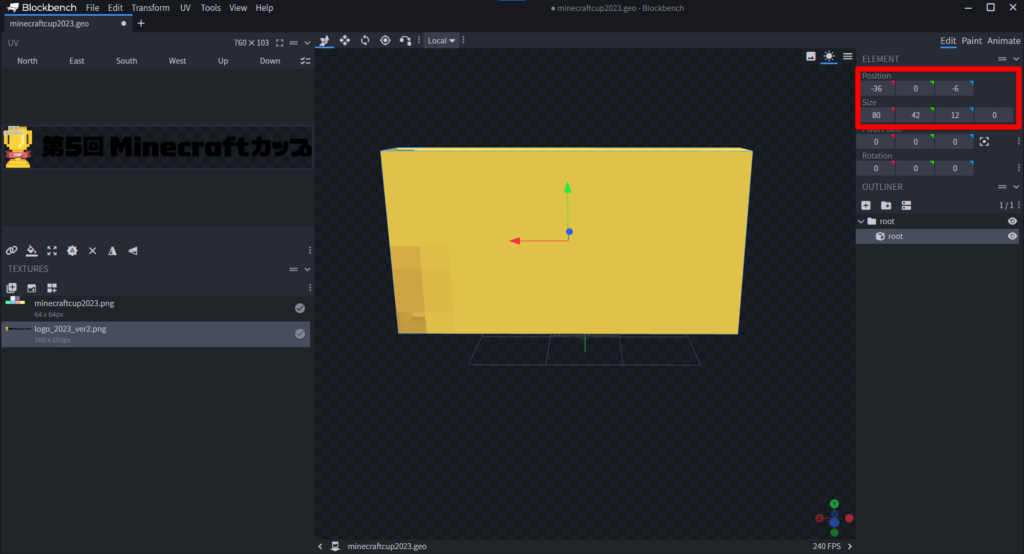Select the Move tool in viewport toolbar
The image size is (1024, 554).
pos(345,41)
